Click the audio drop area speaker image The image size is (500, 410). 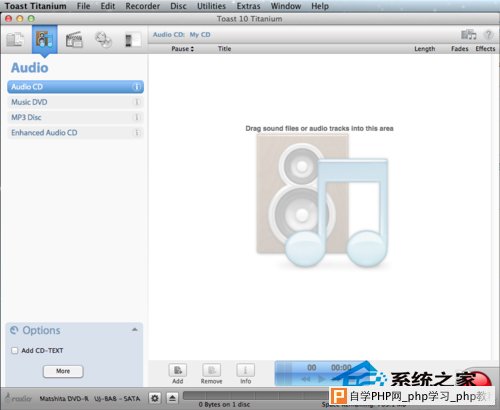pyautogui.click(x=322, y=200)
